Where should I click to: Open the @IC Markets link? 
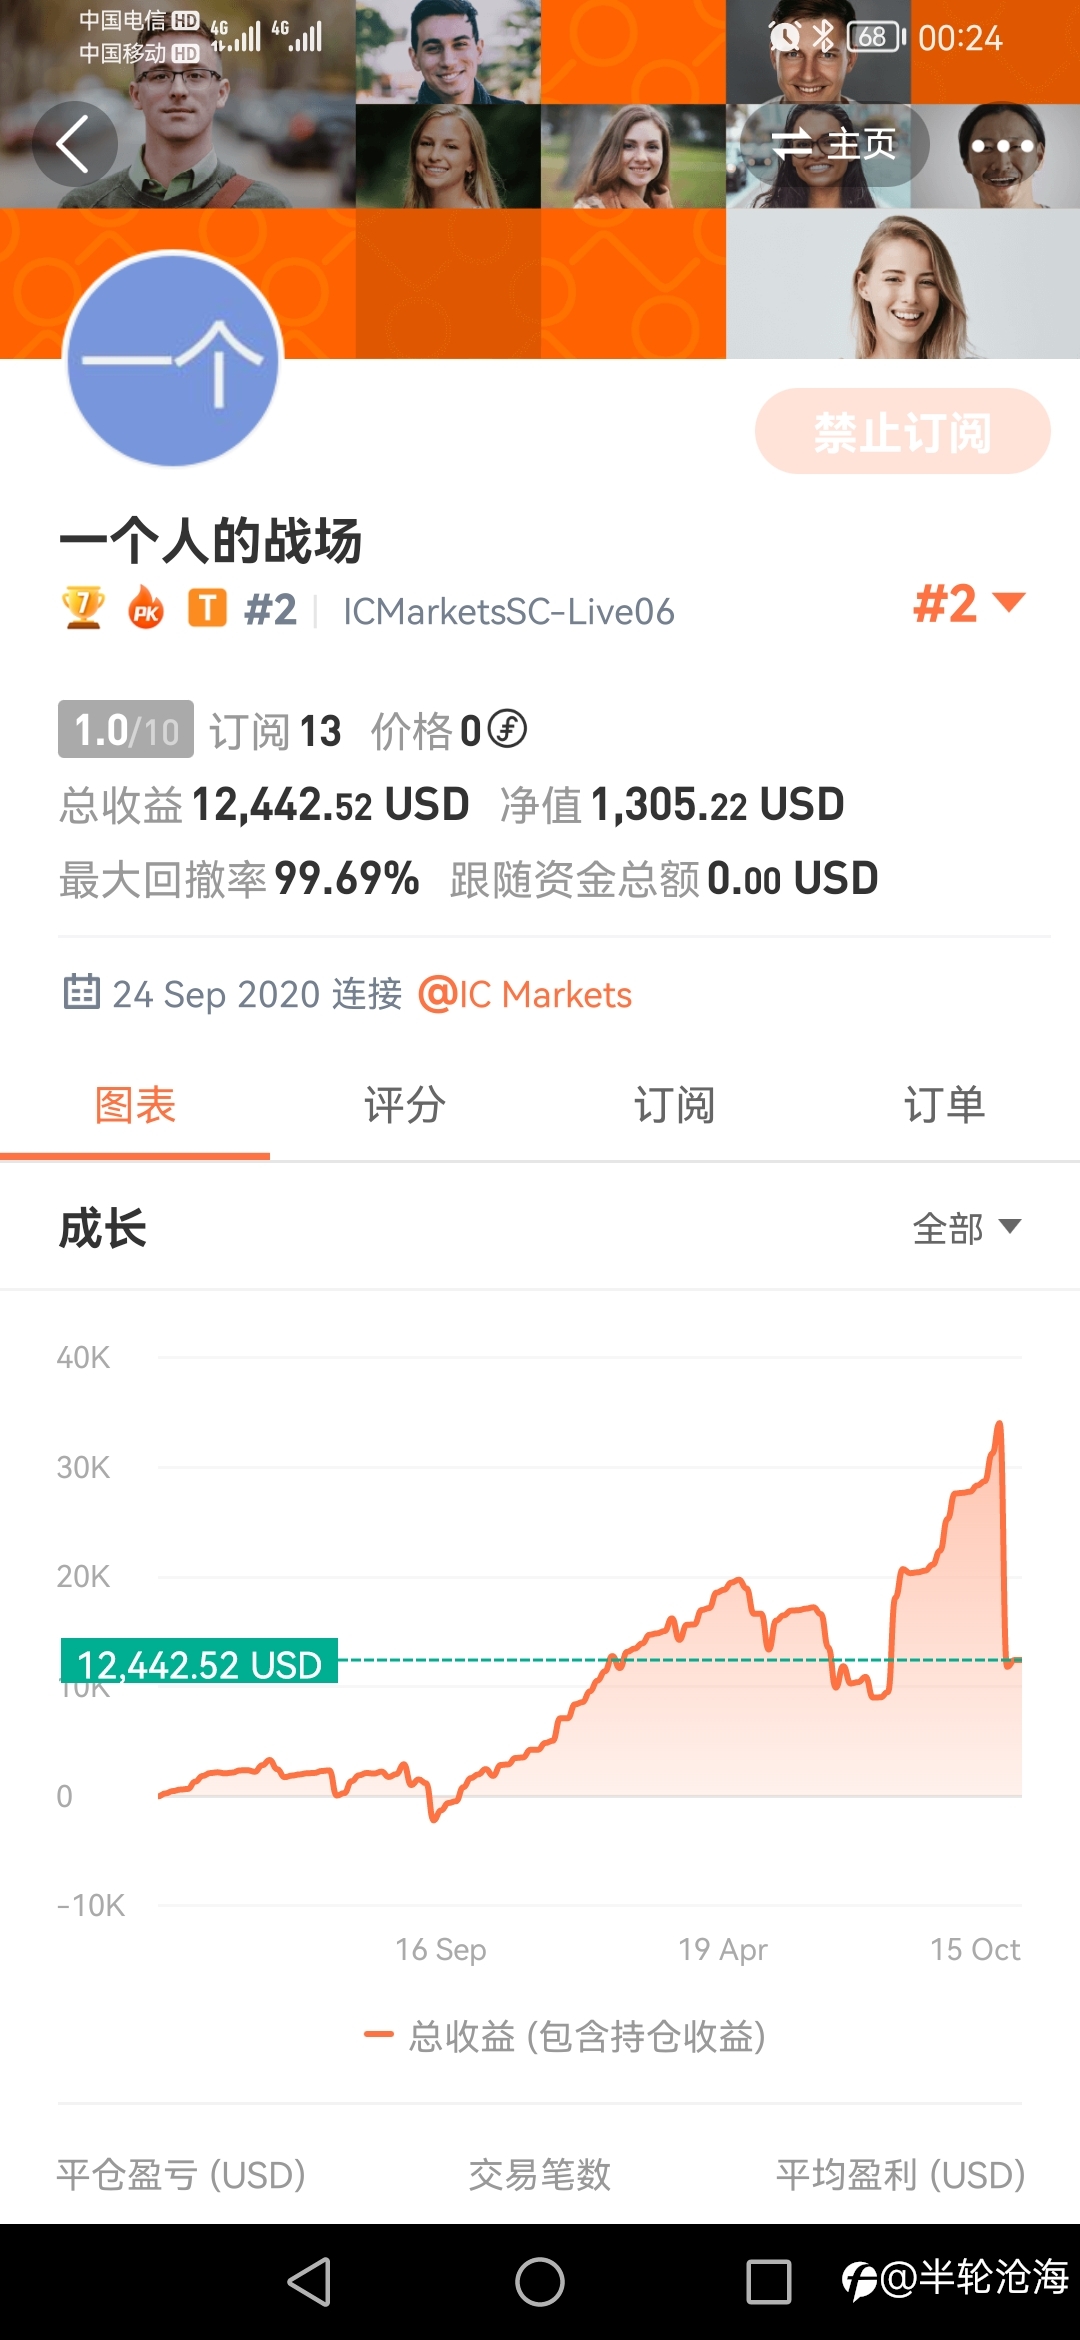(525, 994)
